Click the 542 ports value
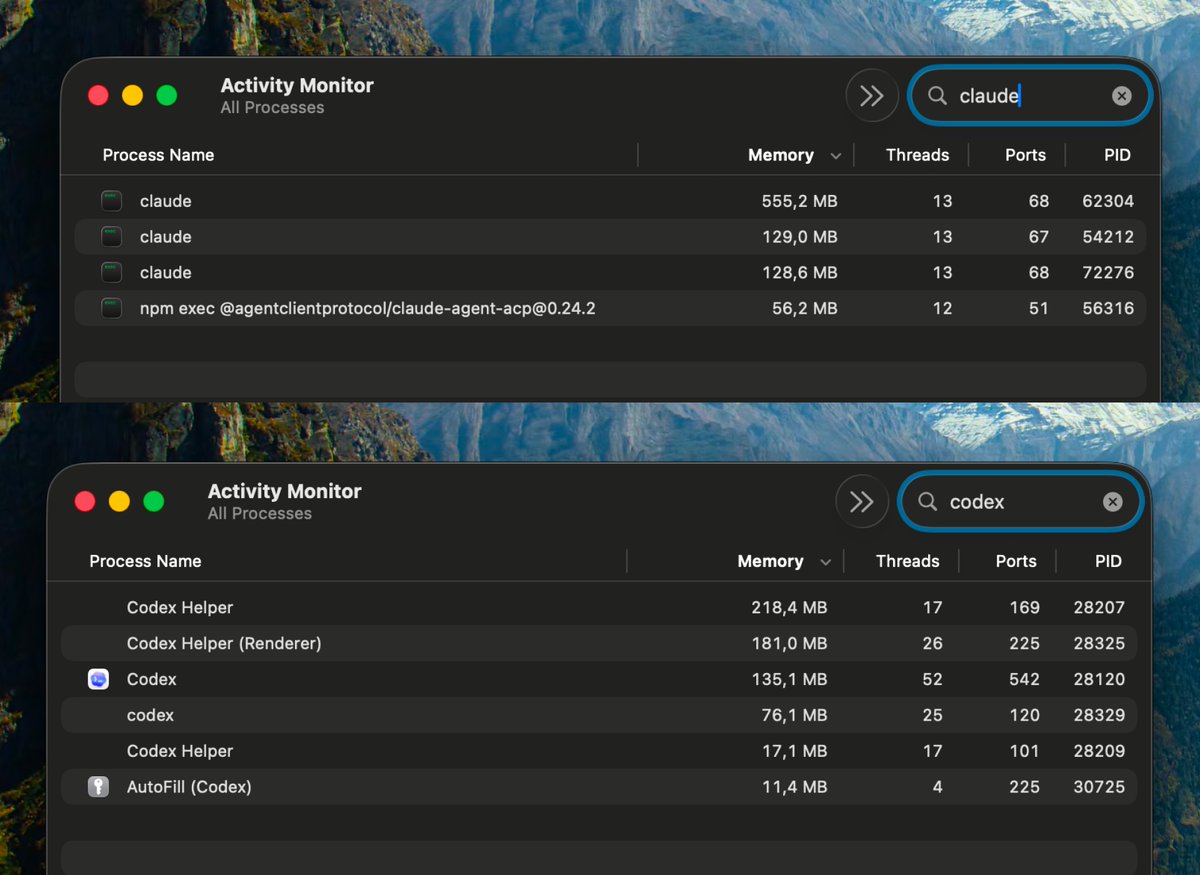Screen dimensions: 1200x875 click(x=1024, y=679)
